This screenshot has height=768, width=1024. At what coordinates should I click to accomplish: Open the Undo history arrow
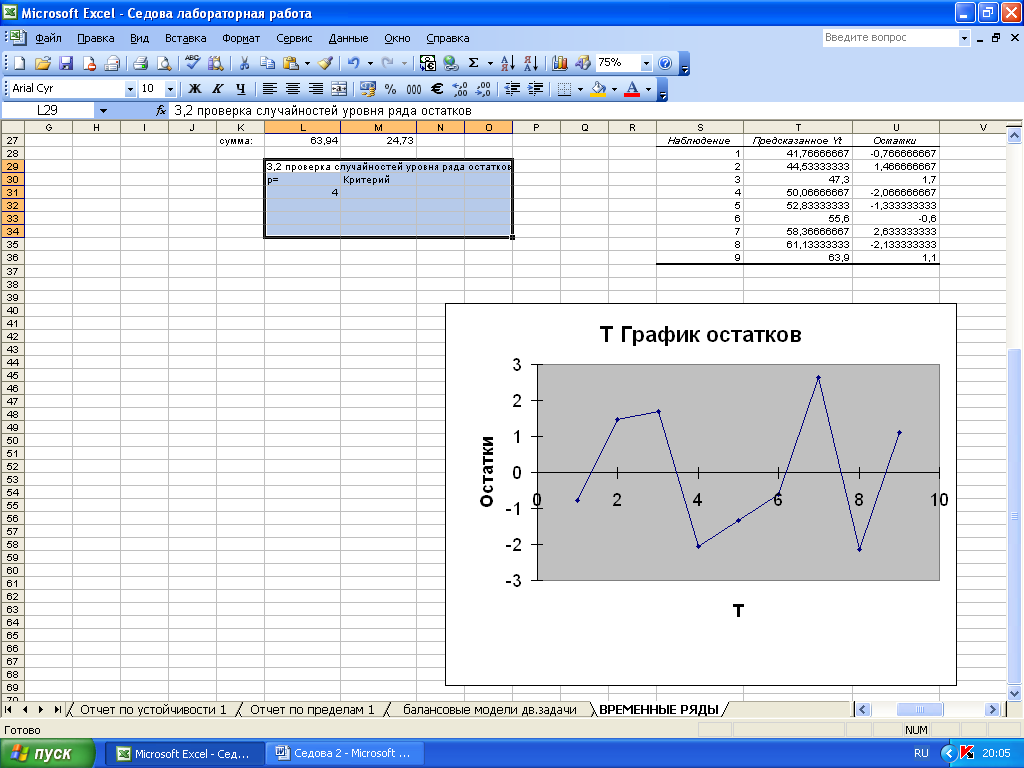(x=370, y=63)
